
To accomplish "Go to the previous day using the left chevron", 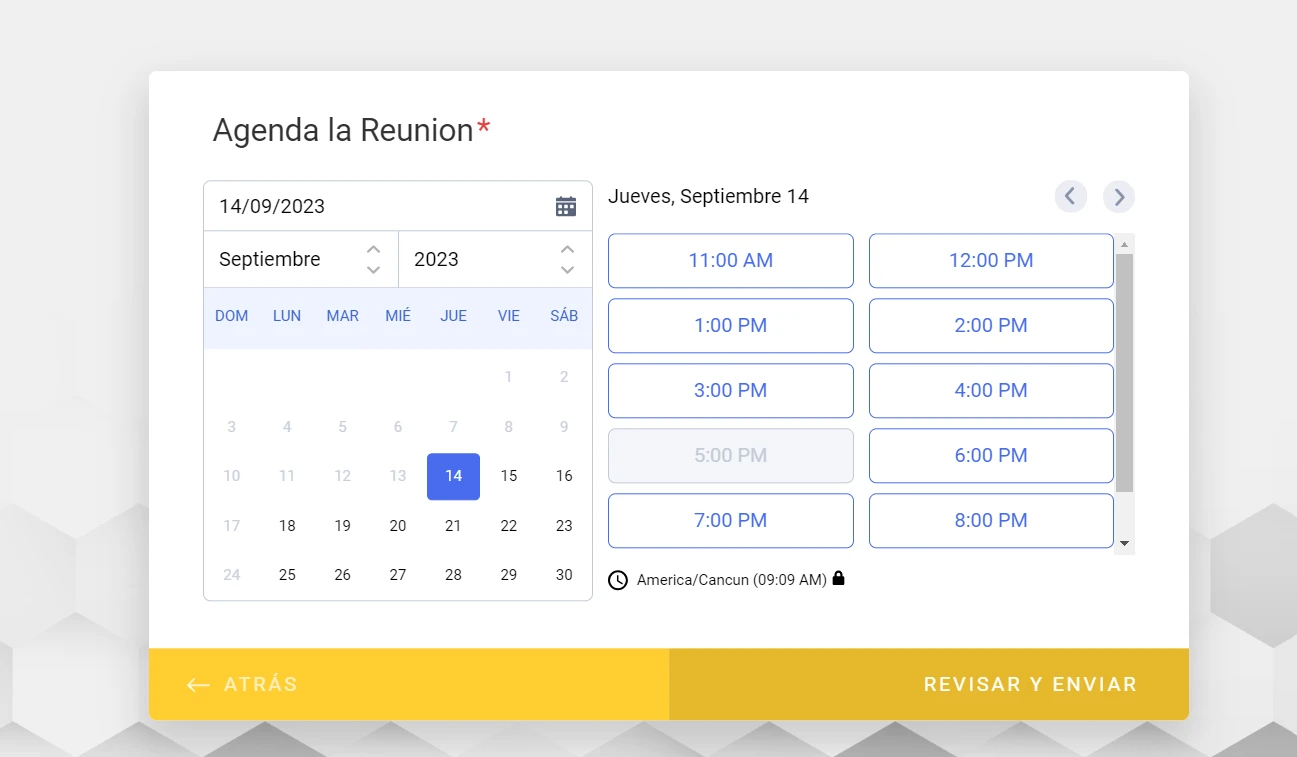I will pyautogui.click(x=1070, y=196).
